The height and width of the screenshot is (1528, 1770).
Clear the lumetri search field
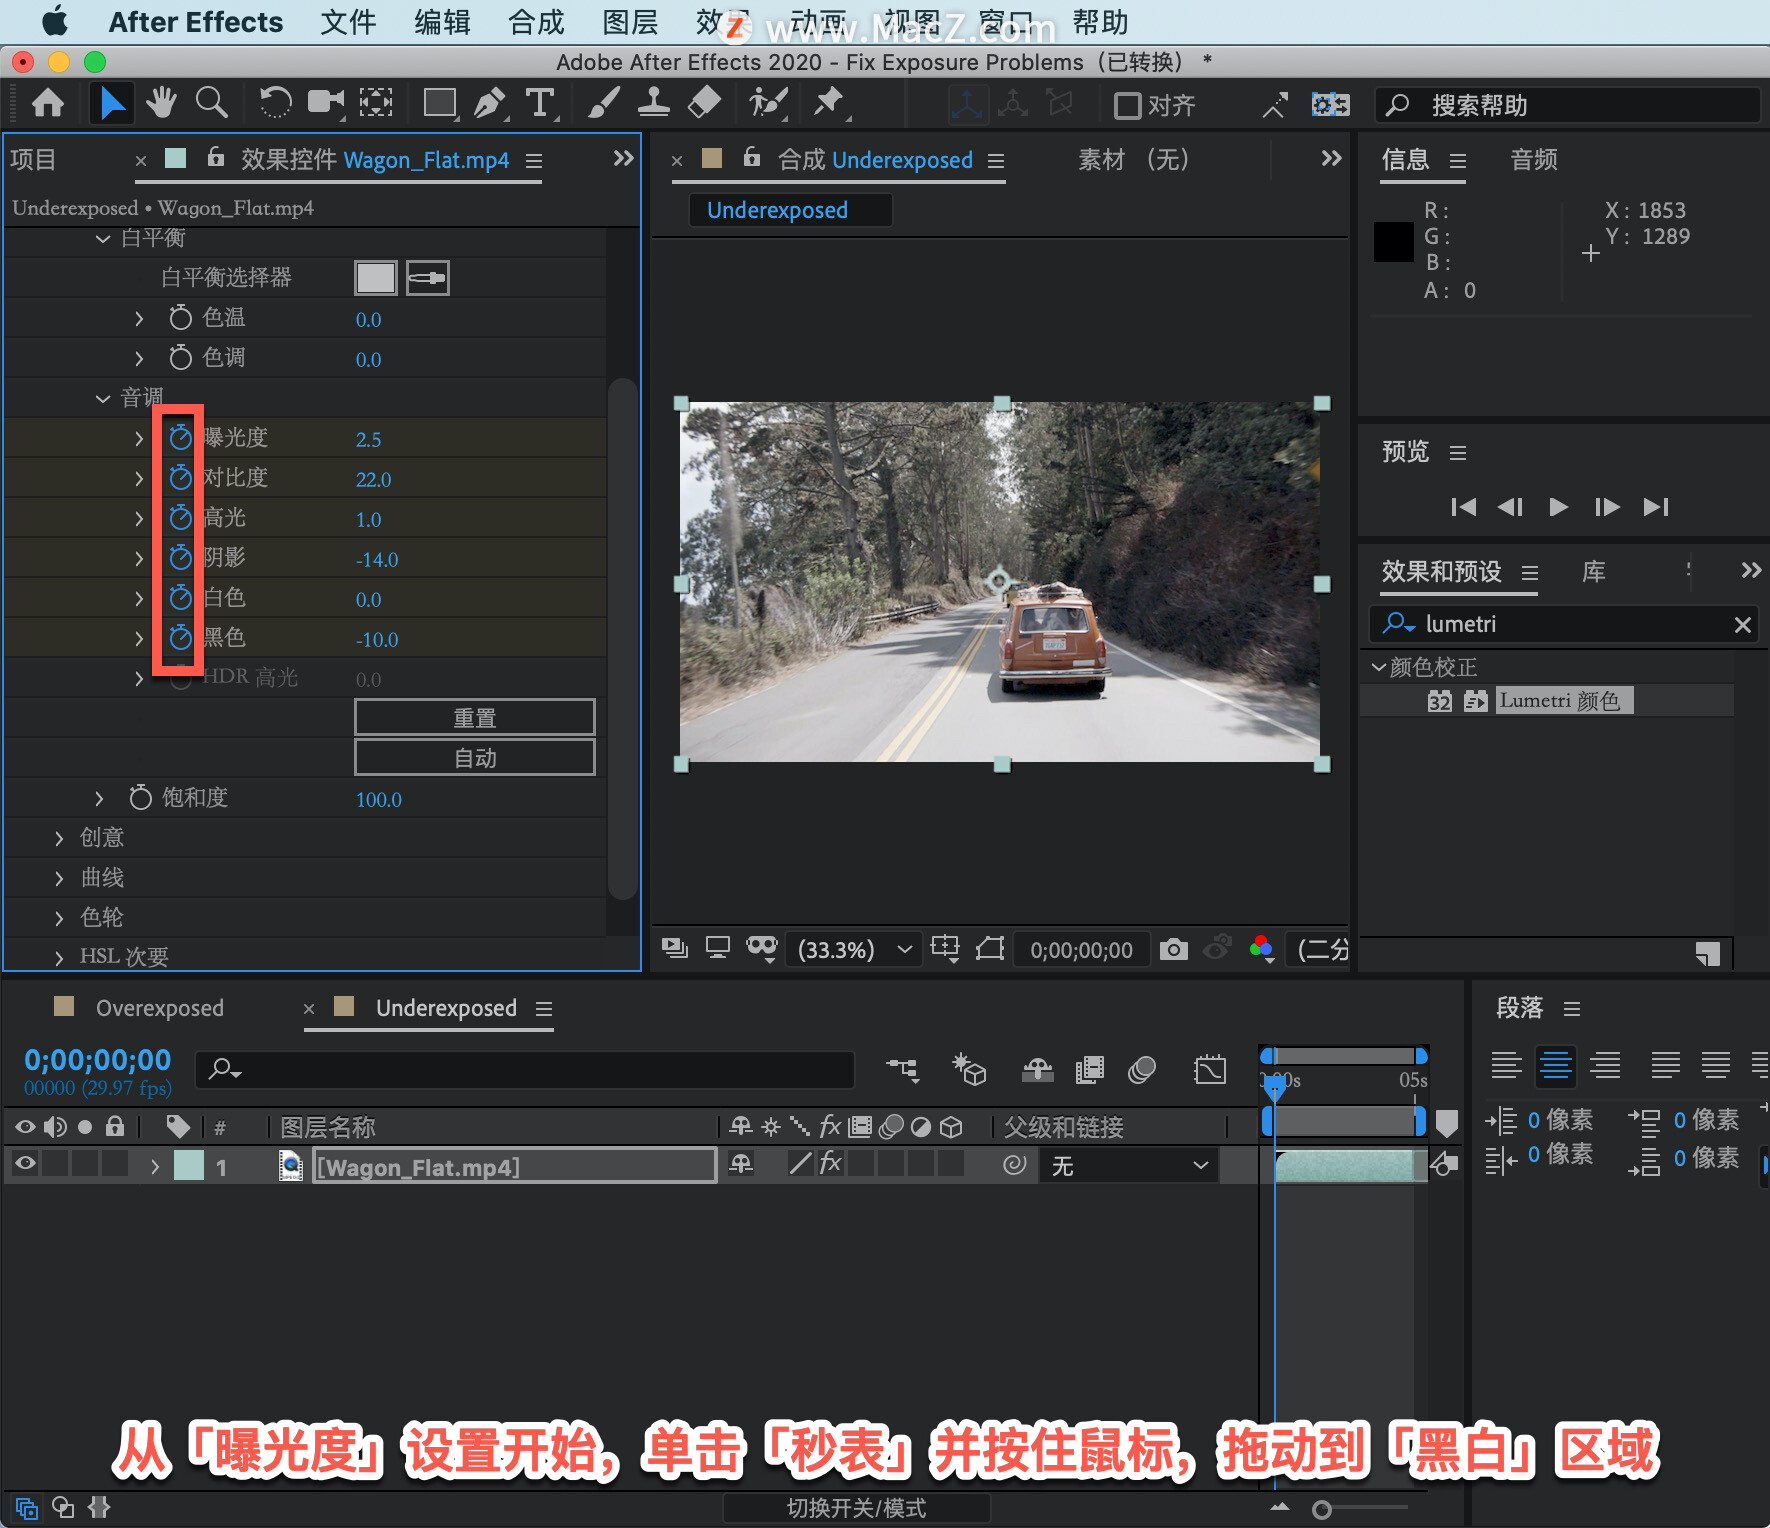tap(1742, 625)
